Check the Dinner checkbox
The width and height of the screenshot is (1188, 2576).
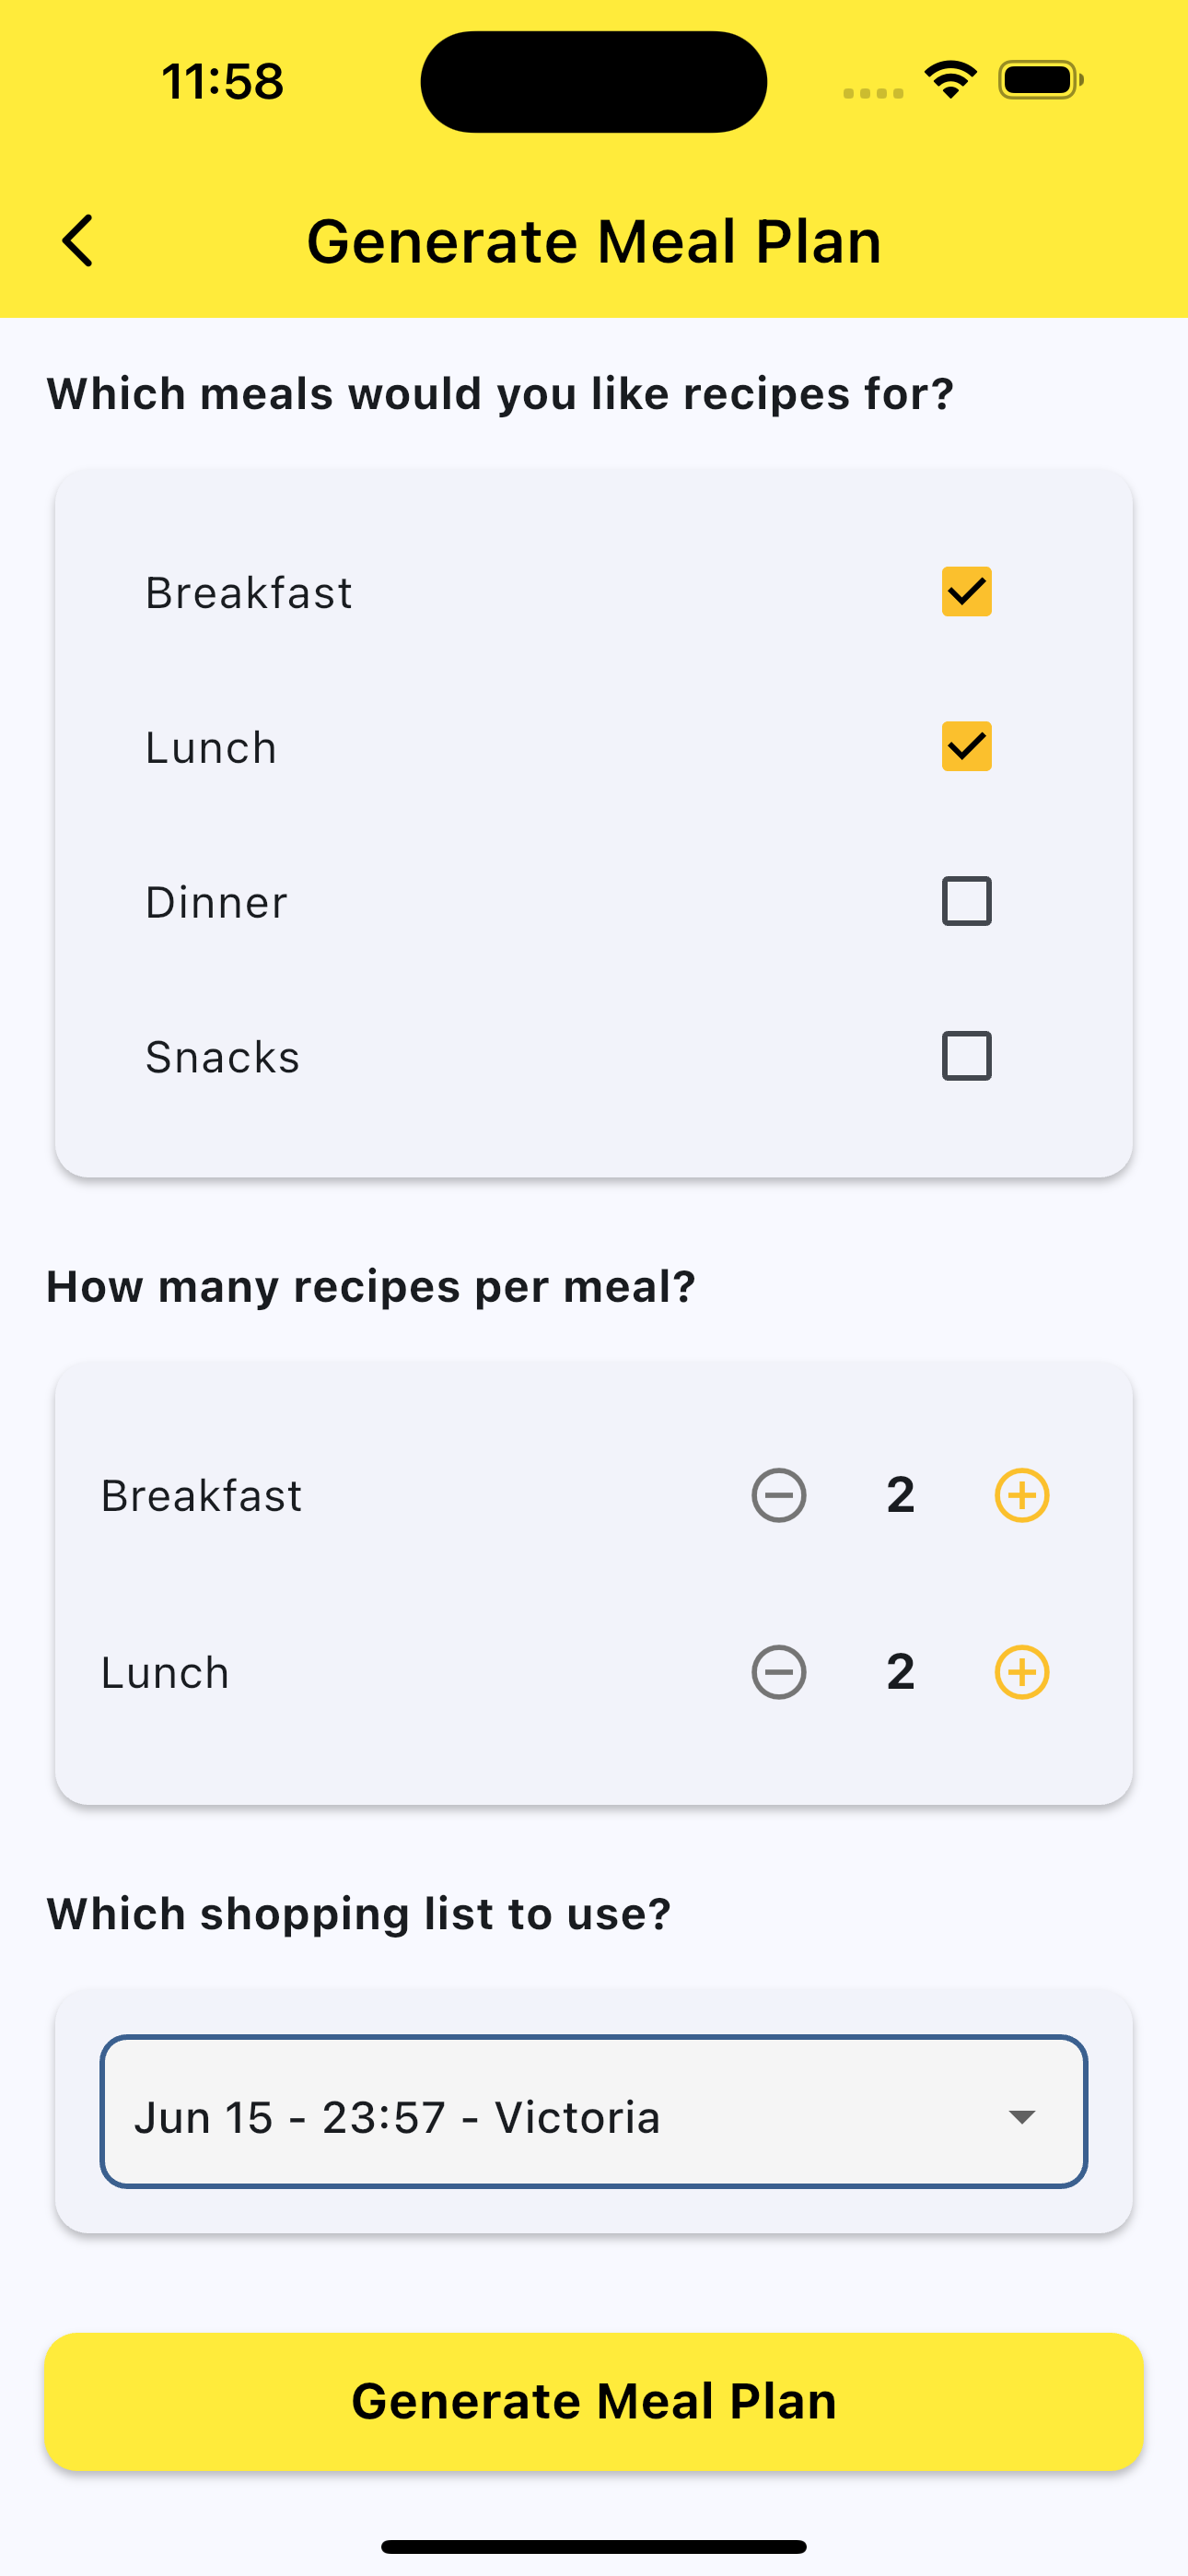(967, 901)
